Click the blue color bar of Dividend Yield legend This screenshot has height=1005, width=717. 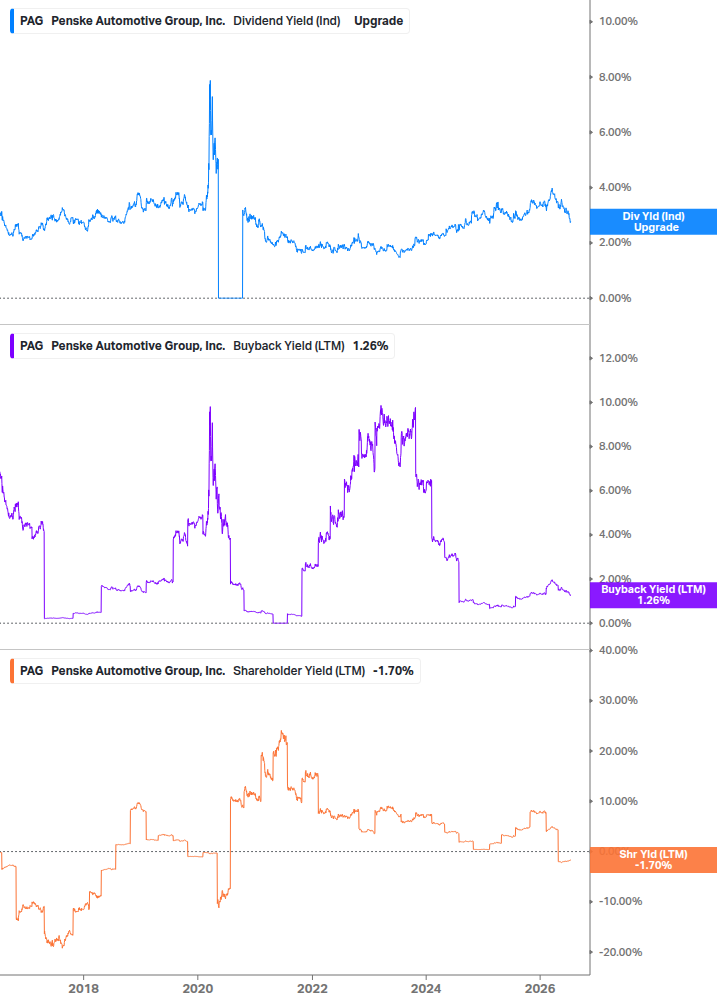coord(12,21)
